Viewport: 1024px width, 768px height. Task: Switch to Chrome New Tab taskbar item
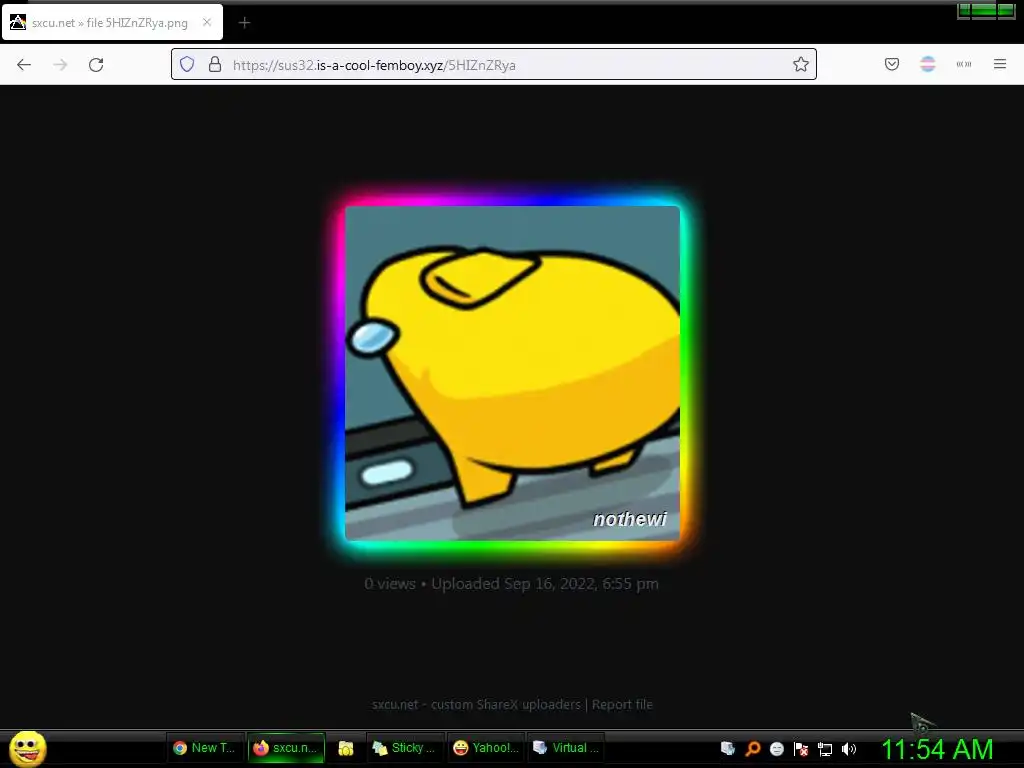point(205,748)
